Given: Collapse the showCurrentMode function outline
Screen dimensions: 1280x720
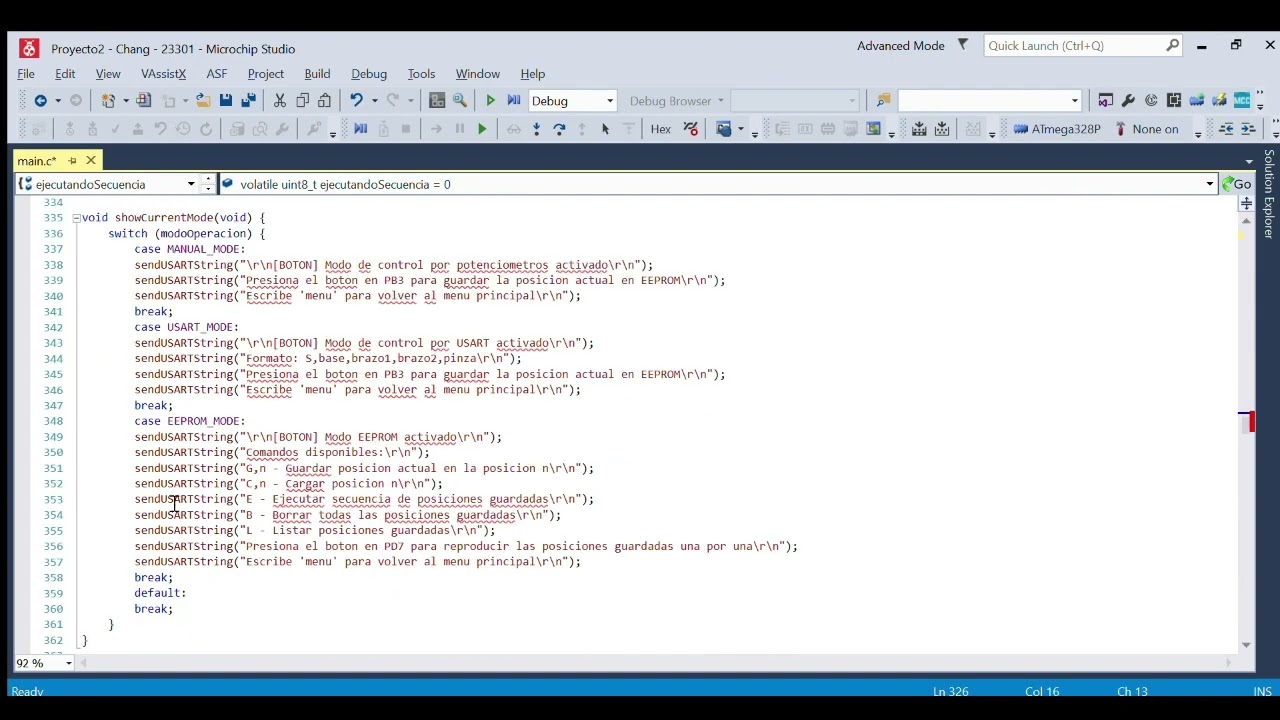Looking at the screenshot, I should (76, 218).
